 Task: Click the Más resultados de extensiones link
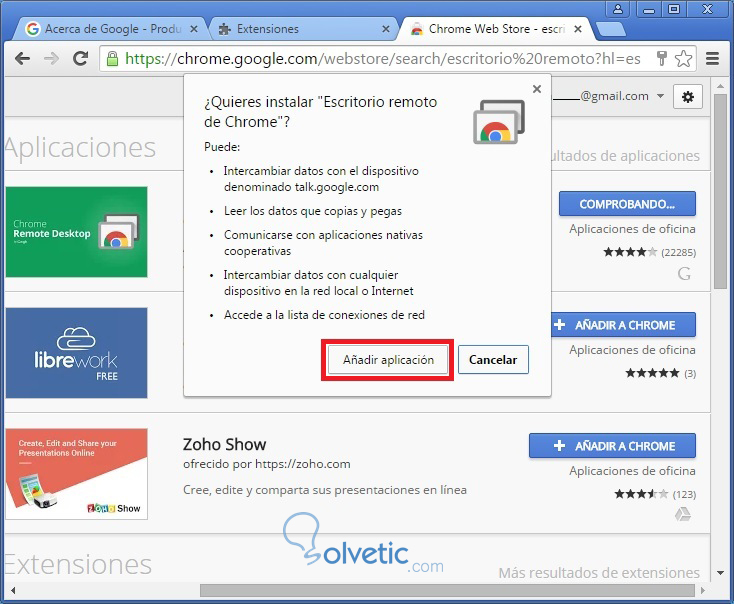pyautogui.click(x=599, y=573)
